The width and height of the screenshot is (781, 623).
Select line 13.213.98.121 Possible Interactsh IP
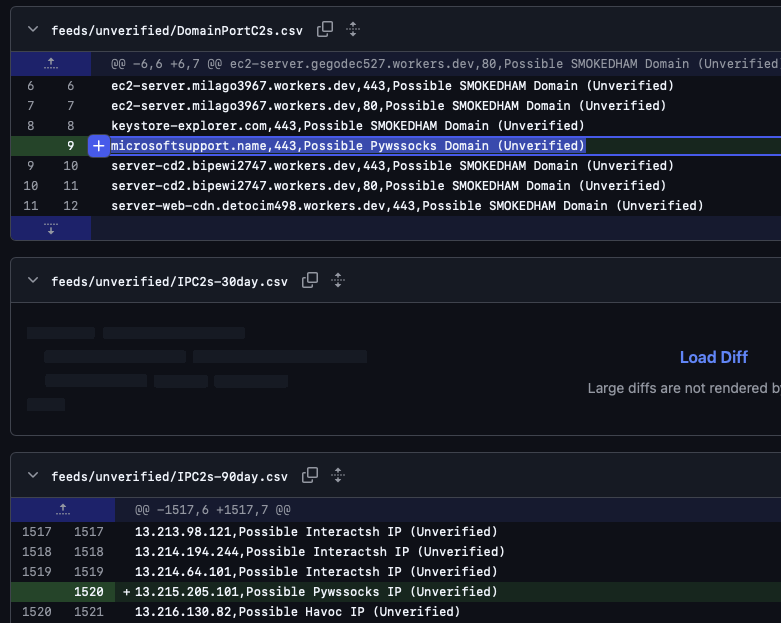pos(316,532)
